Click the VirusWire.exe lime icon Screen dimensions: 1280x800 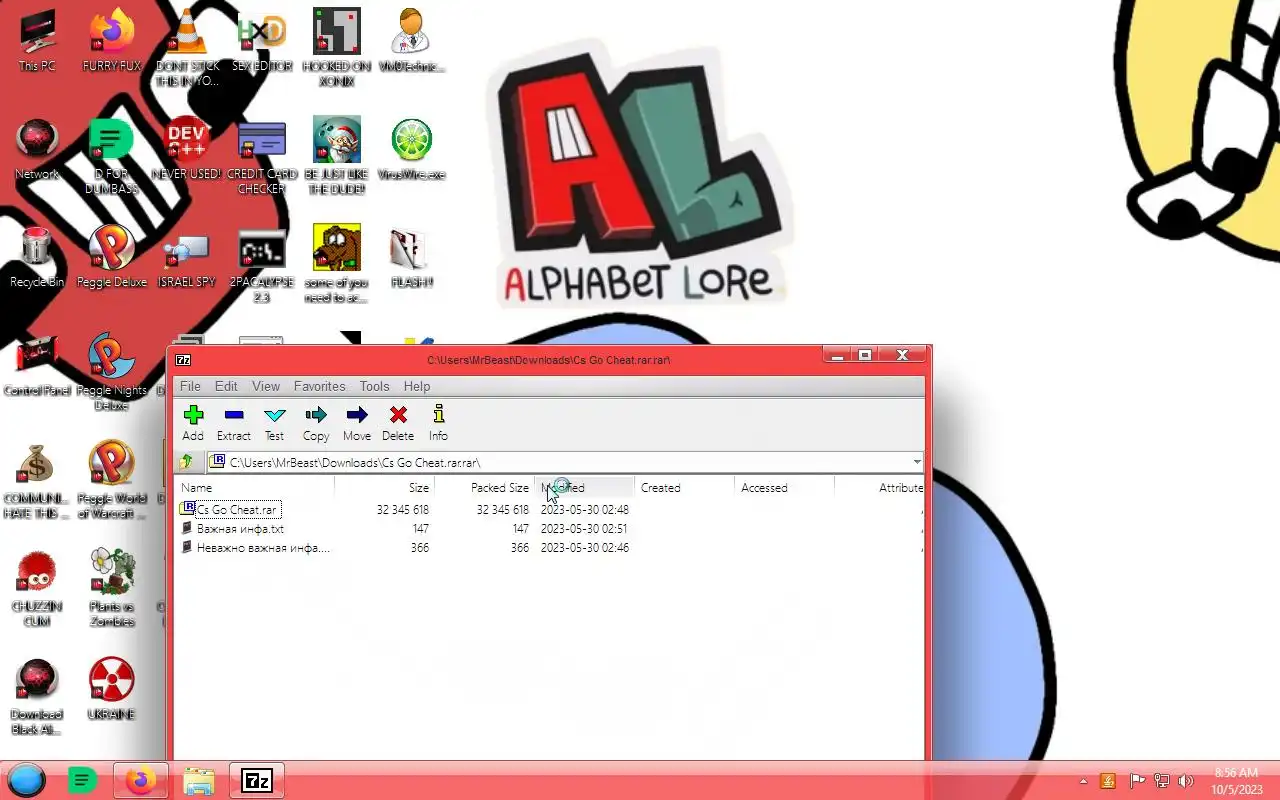click(x=411, y=150)
